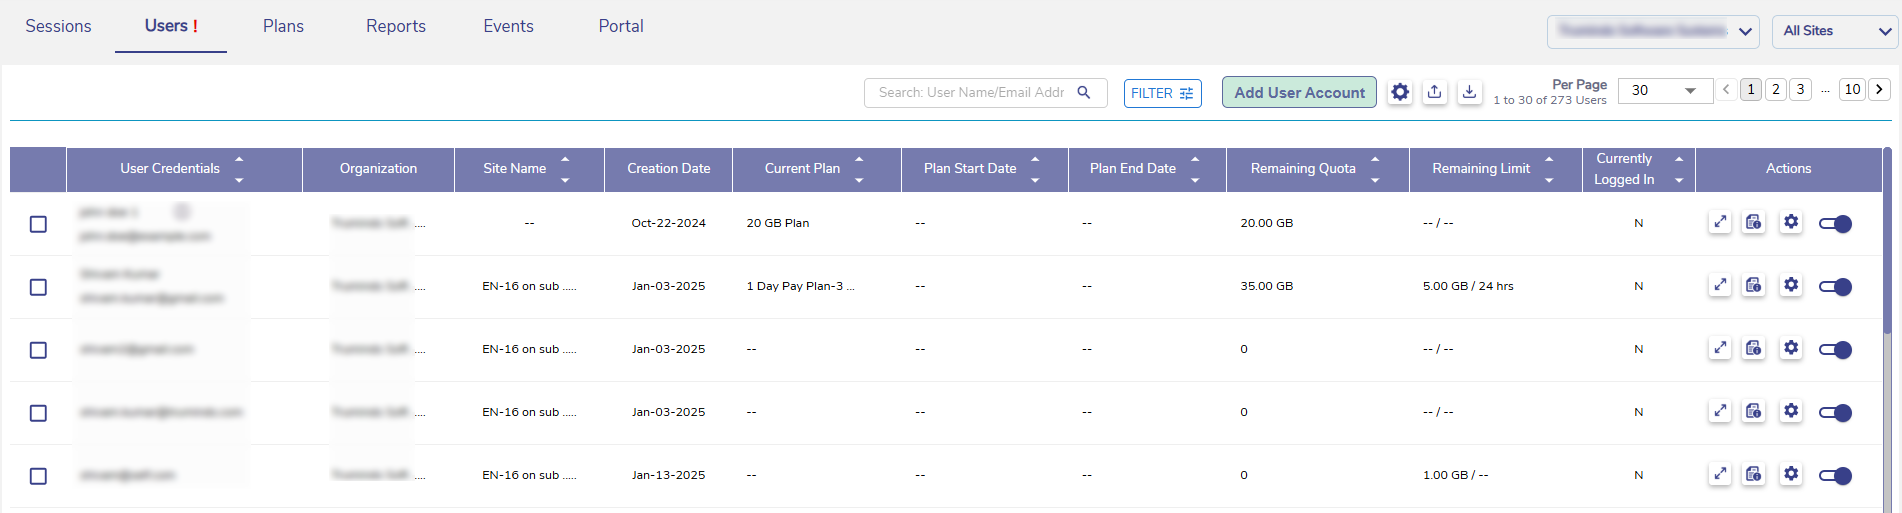This screenshot has height=513, width=1902.
Task: Expand the All Sites dropdown
Action: pyautogui.click(x=1835, y=31)
